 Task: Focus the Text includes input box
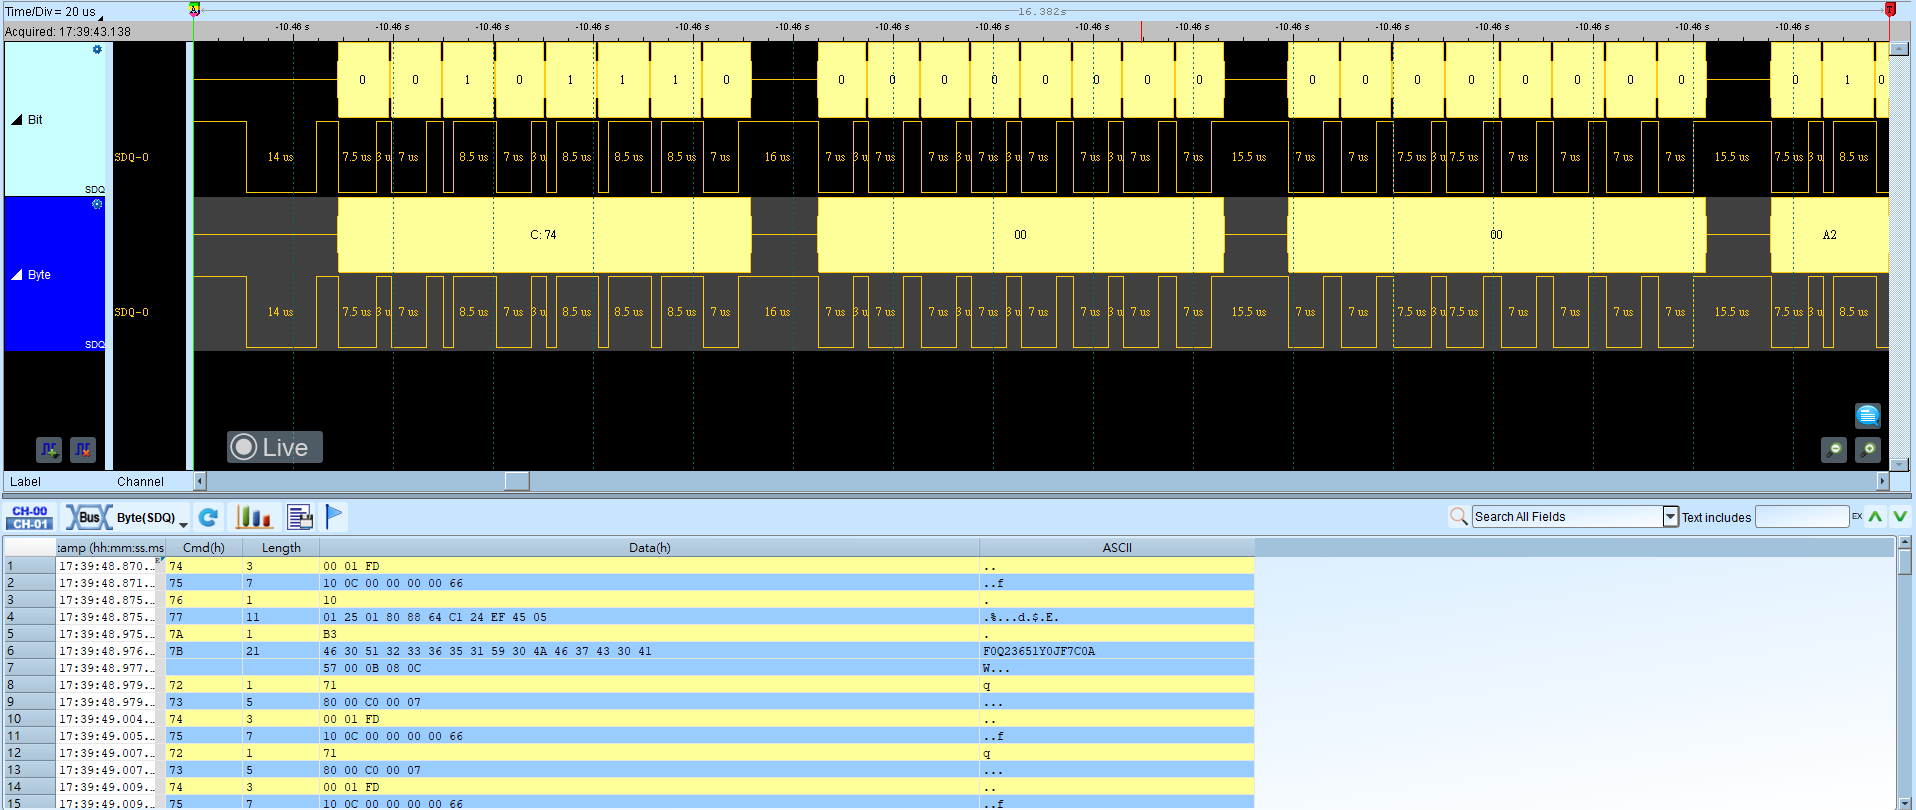coord(1802,516)
